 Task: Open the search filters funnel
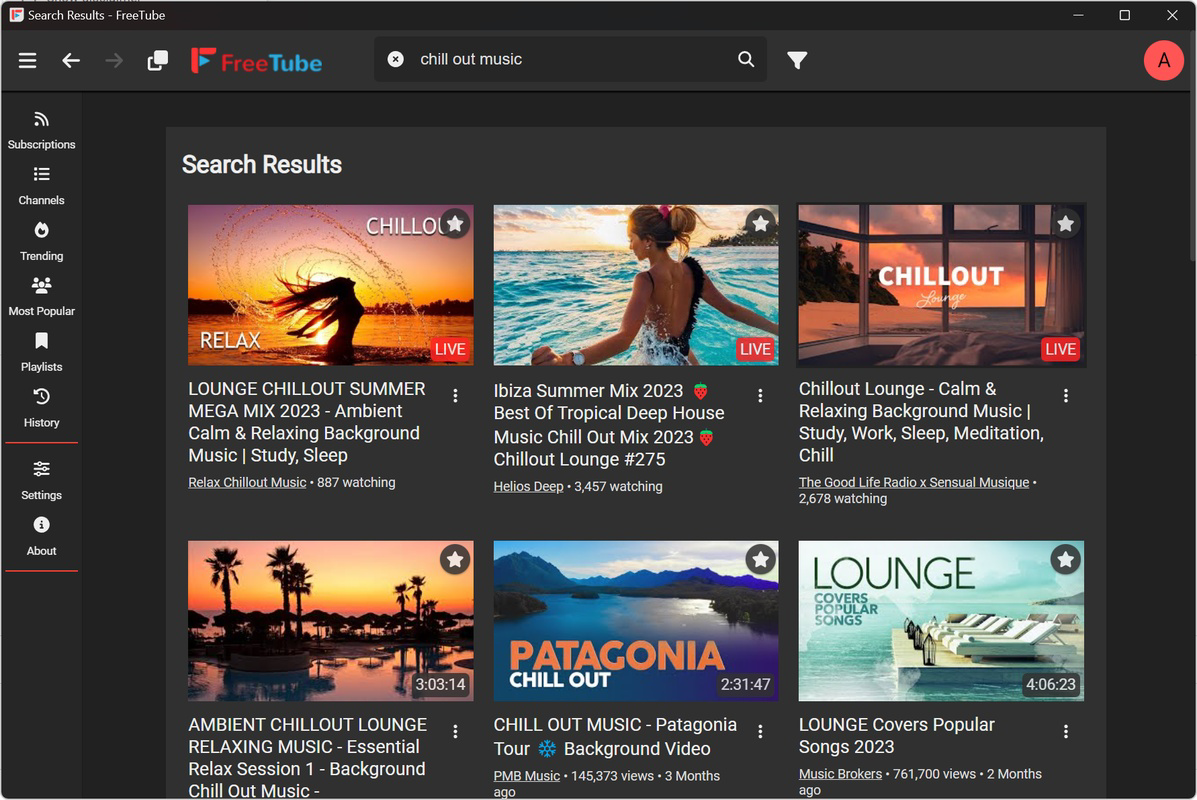click(x=797, y=60)
